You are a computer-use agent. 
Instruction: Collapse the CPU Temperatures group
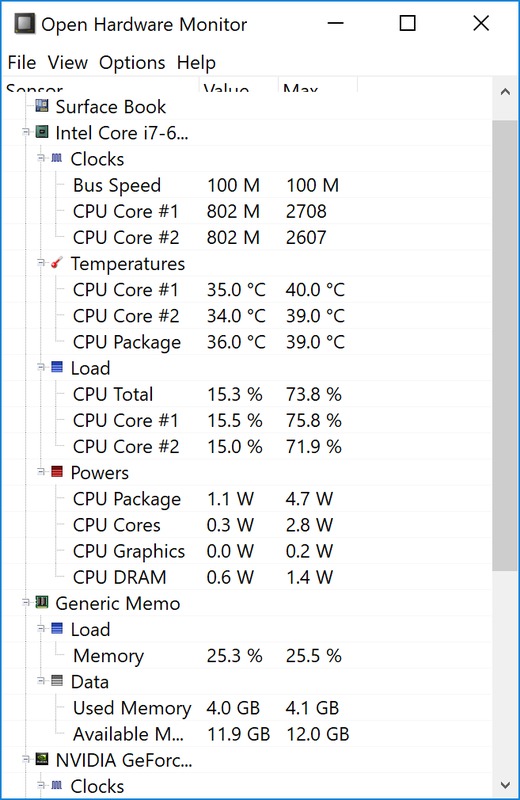click(x=41, y=263)
